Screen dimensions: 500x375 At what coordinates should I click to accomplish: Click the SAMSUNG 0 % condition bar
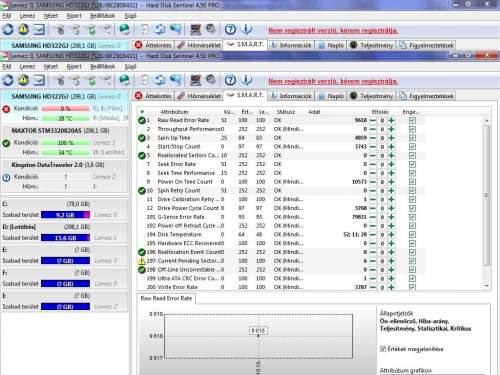(66, 109)
